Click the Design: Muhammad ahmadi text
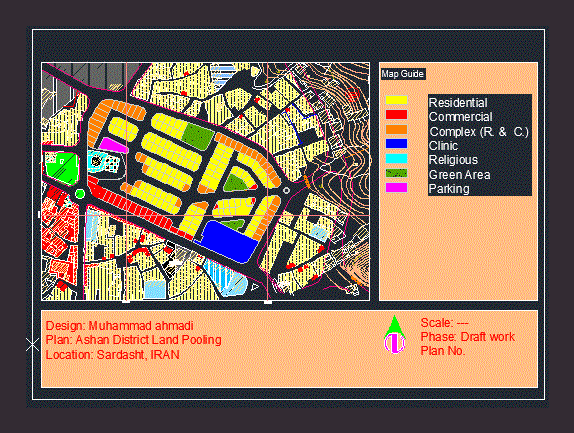Viewport: 574px width, 433px height. (119, 326)
